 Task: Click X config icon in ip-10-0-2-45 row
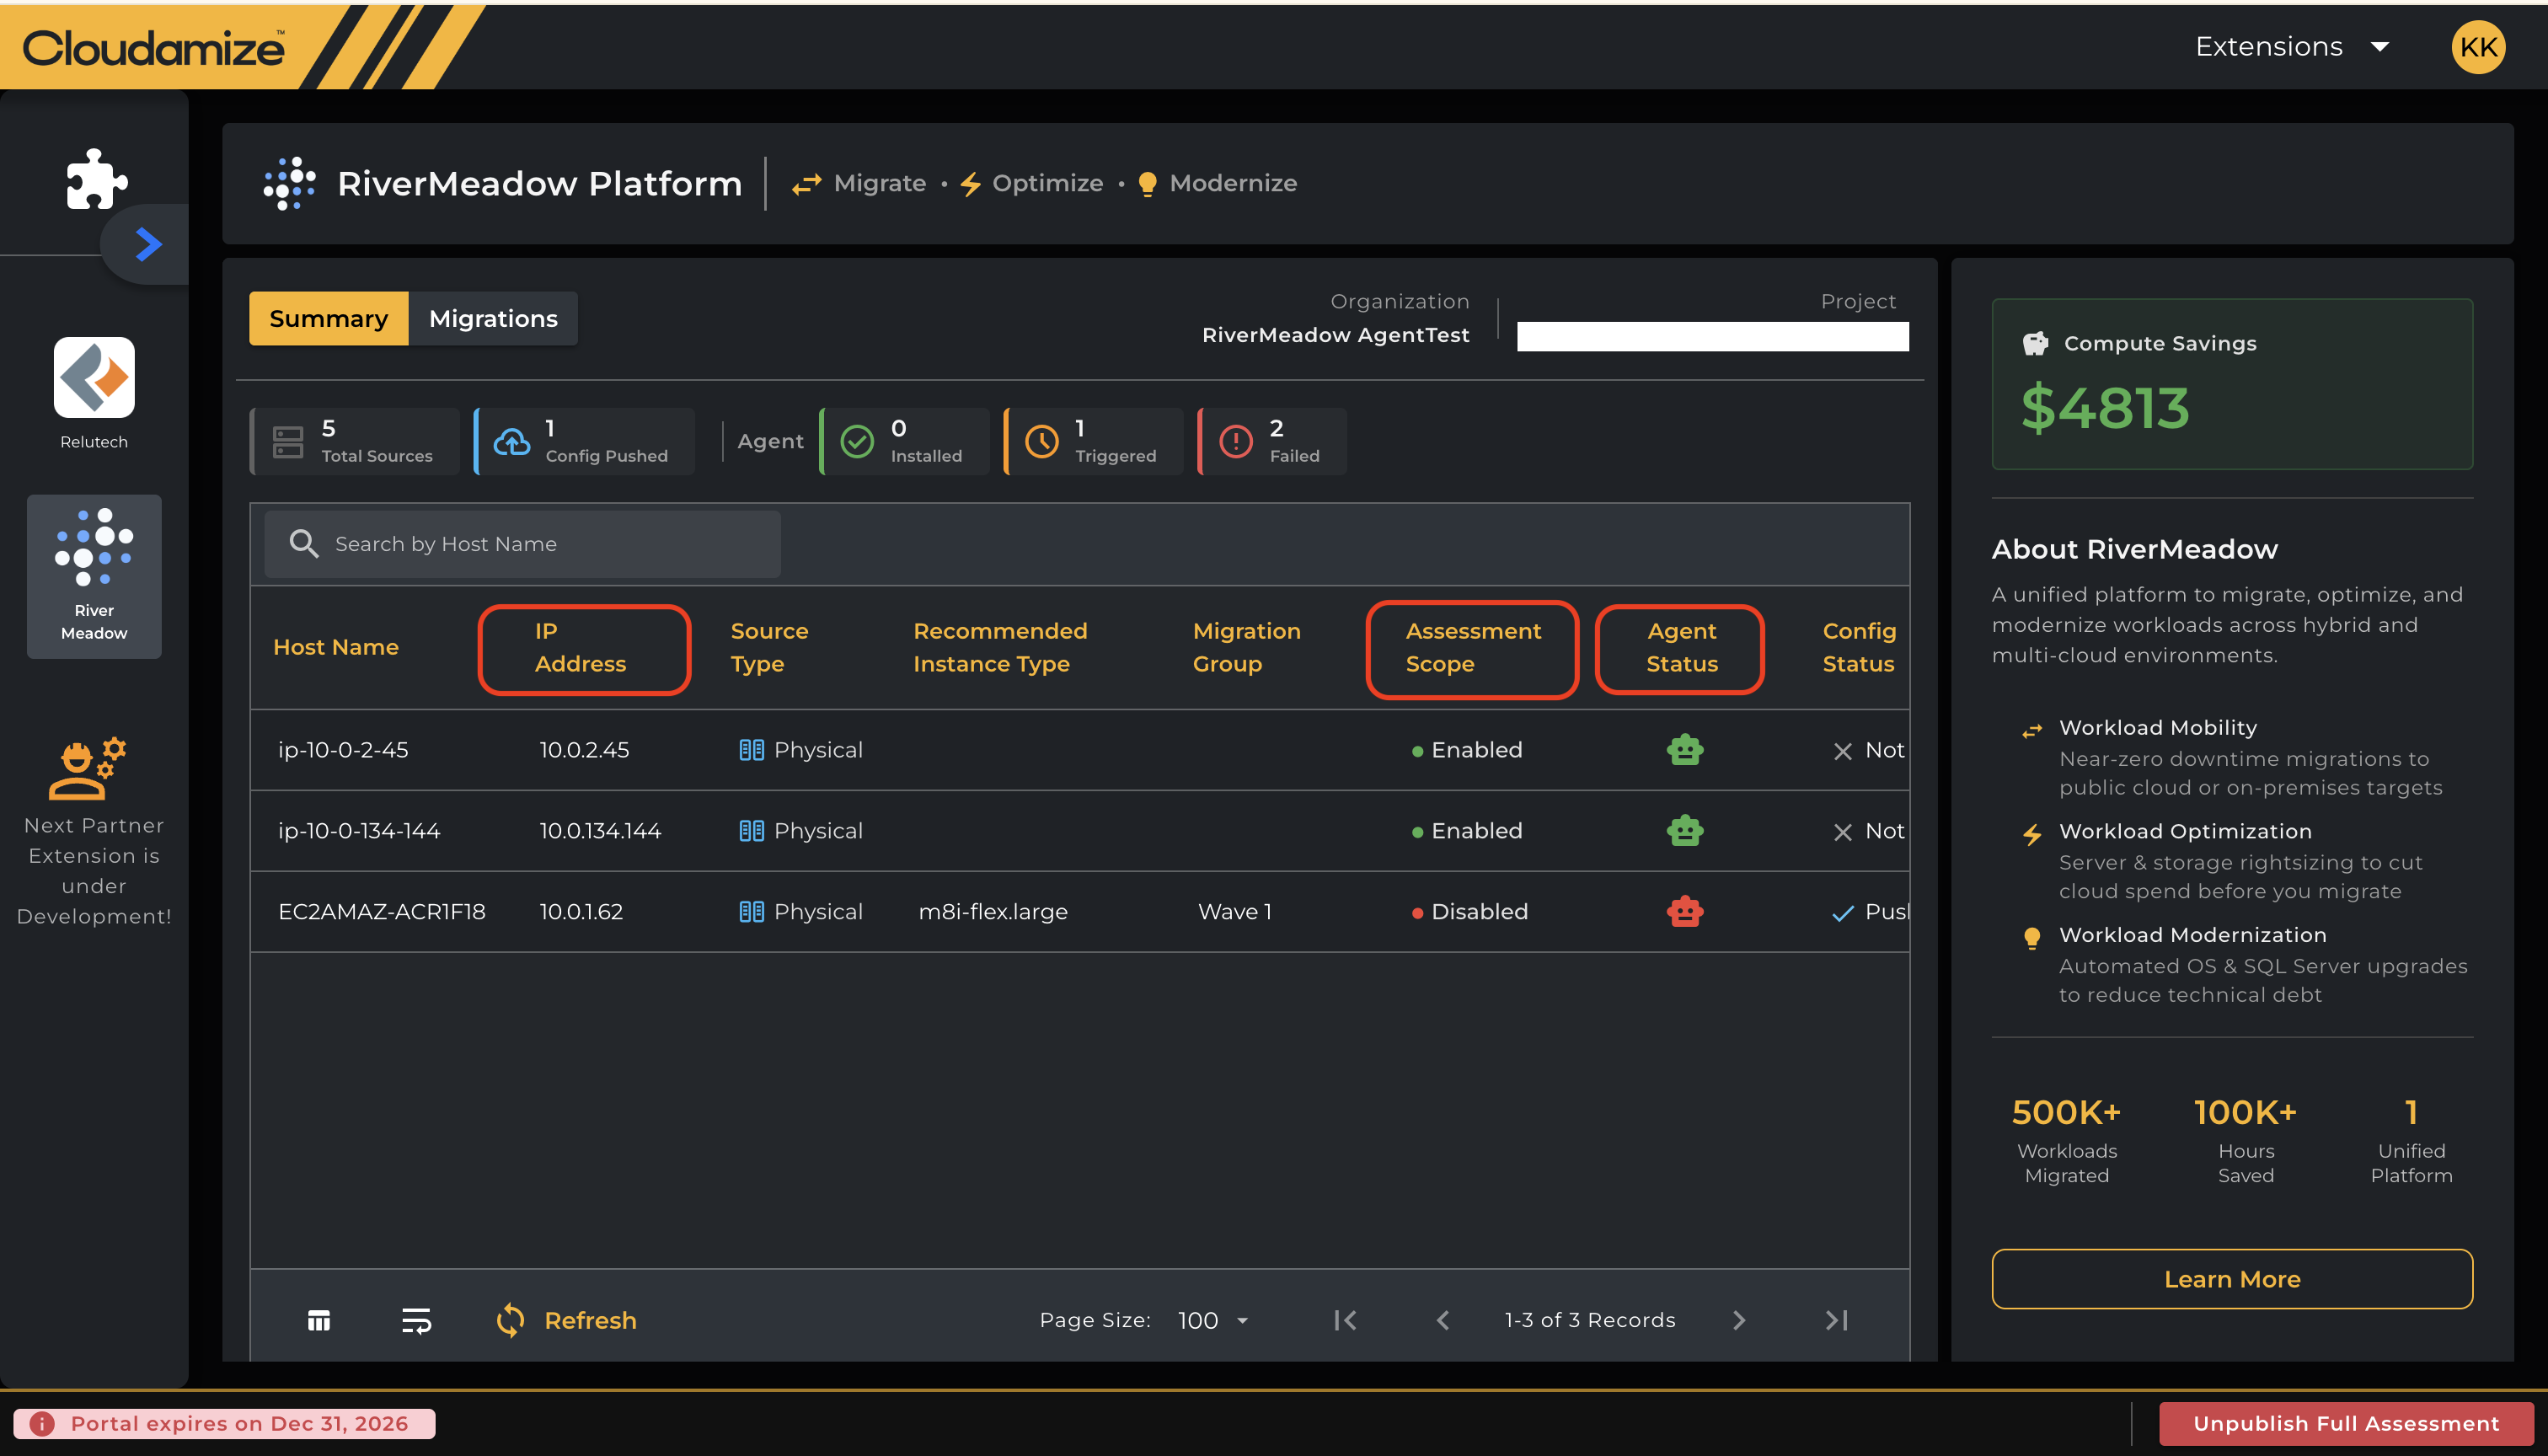click(x=1843, y=751)
